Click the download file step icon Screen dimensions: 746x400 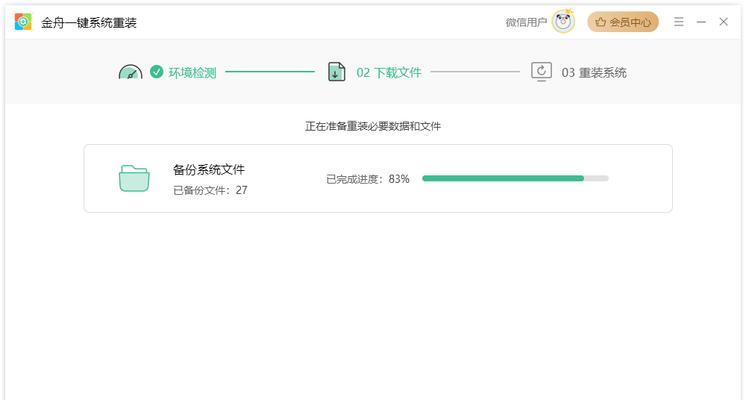[x=336, y=72]
